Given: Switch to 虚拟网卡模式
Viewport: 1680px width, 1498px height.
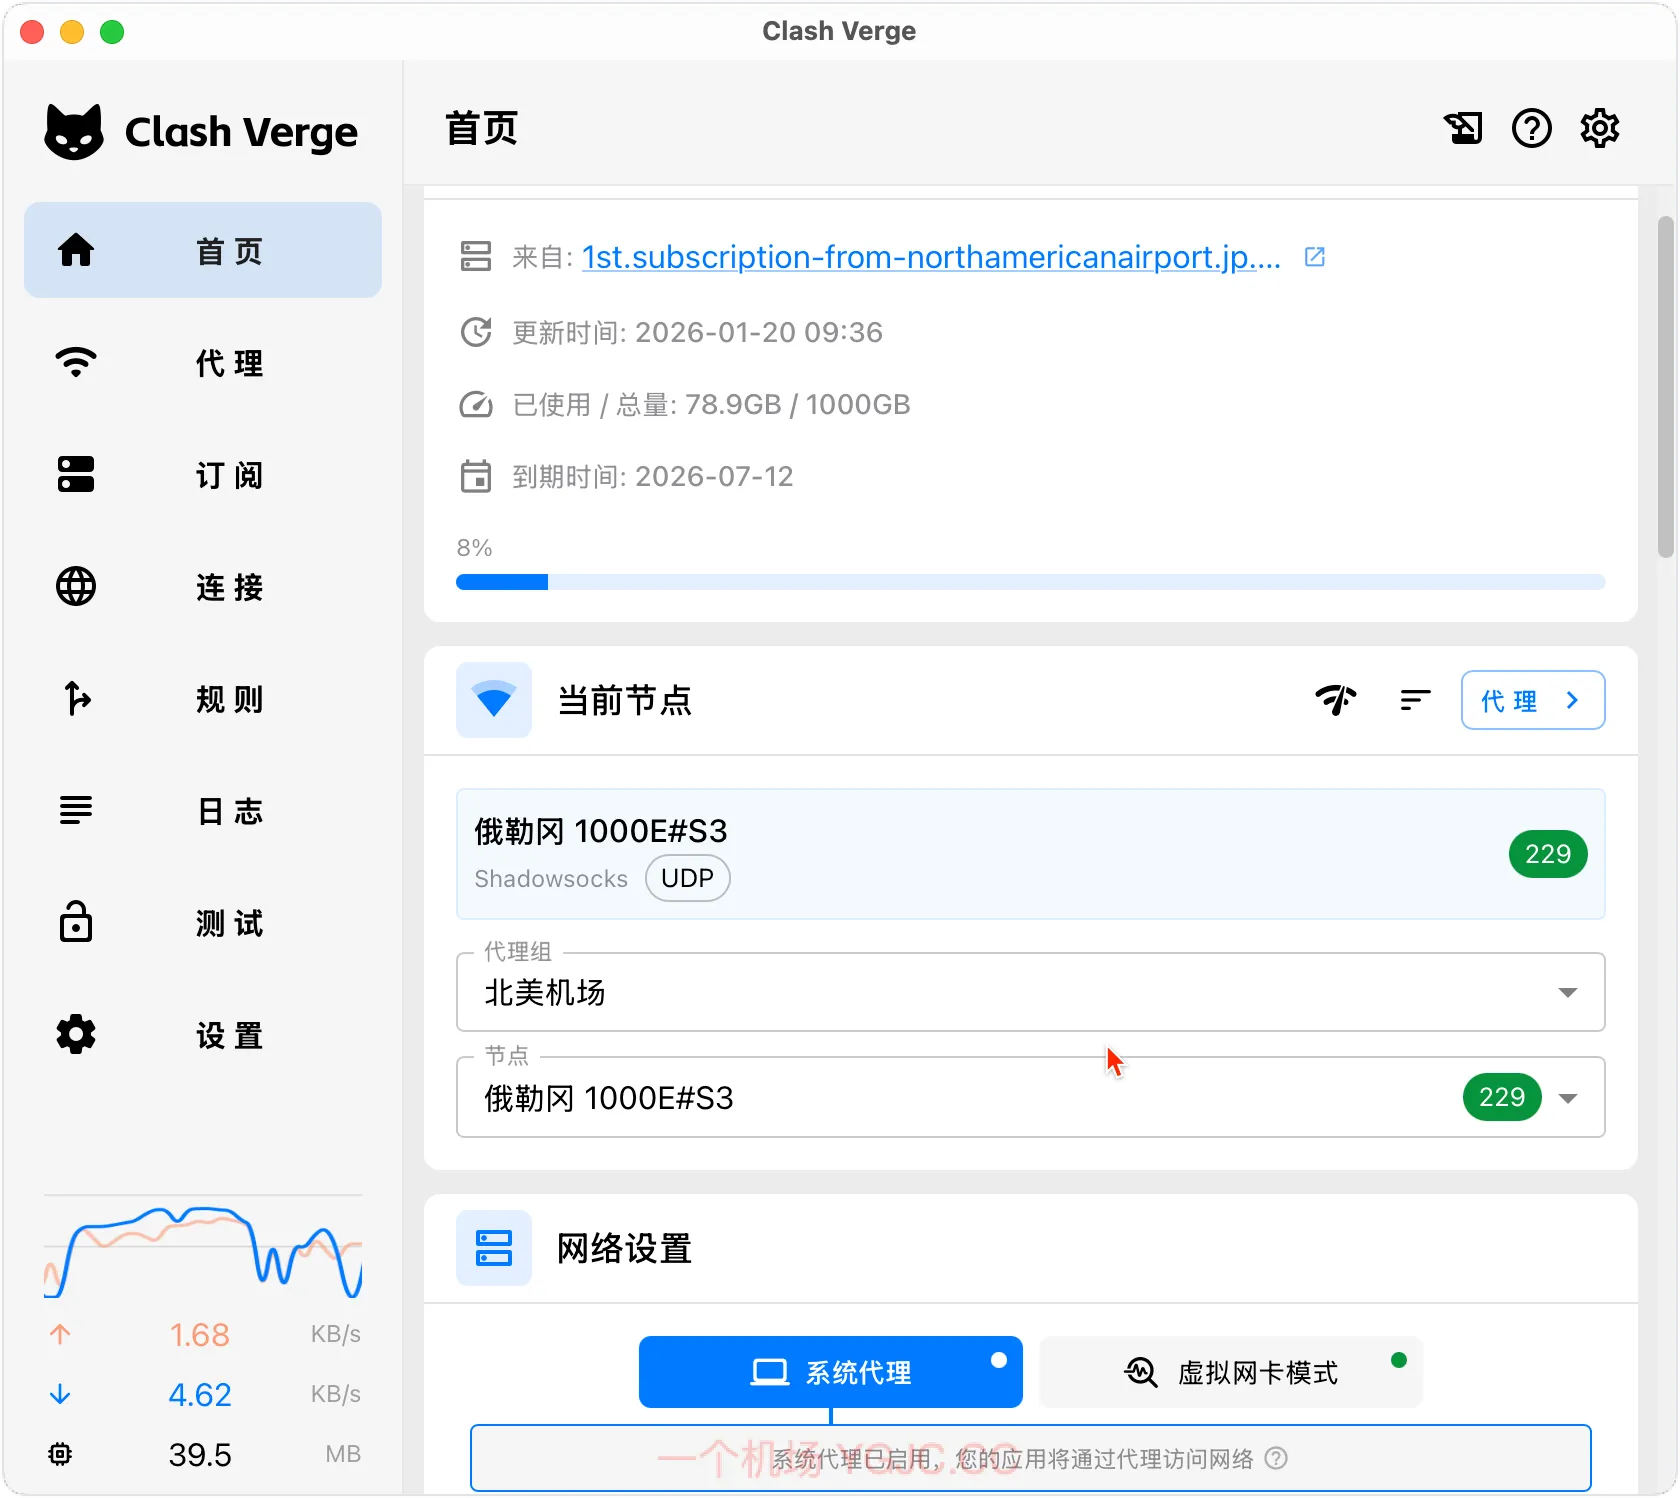Looking at the screenshot, I should pos(1231,1372).
